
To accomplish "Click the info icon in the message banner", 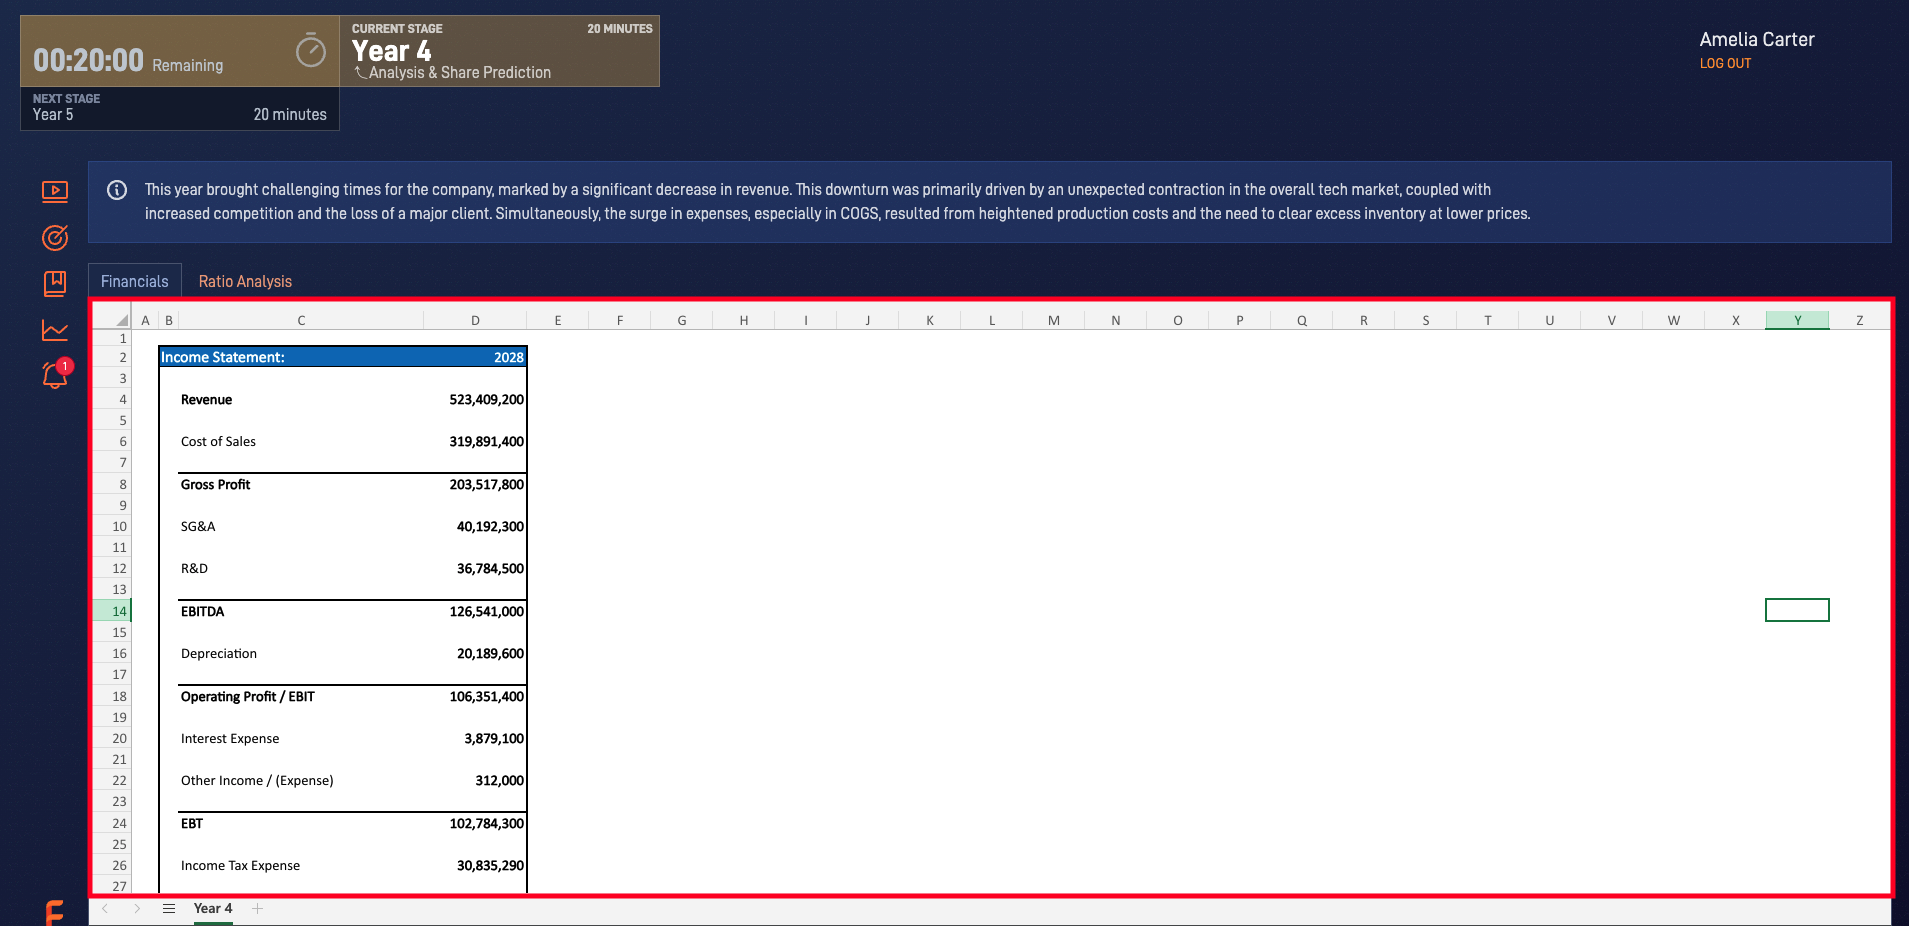I will [x=117, y=190].
